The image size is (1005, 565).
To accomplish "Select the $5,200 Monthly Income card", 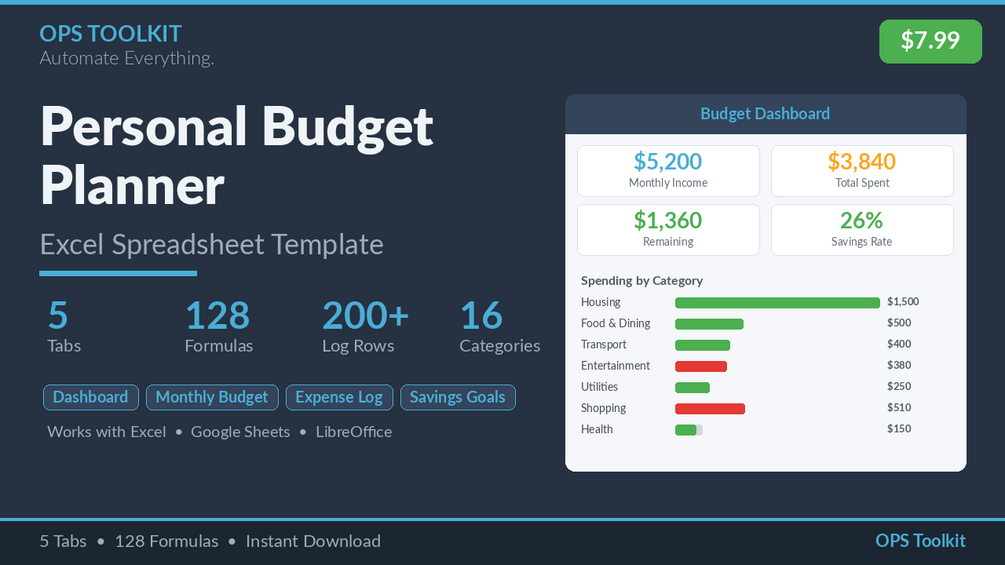I will (x=668, y=170).
